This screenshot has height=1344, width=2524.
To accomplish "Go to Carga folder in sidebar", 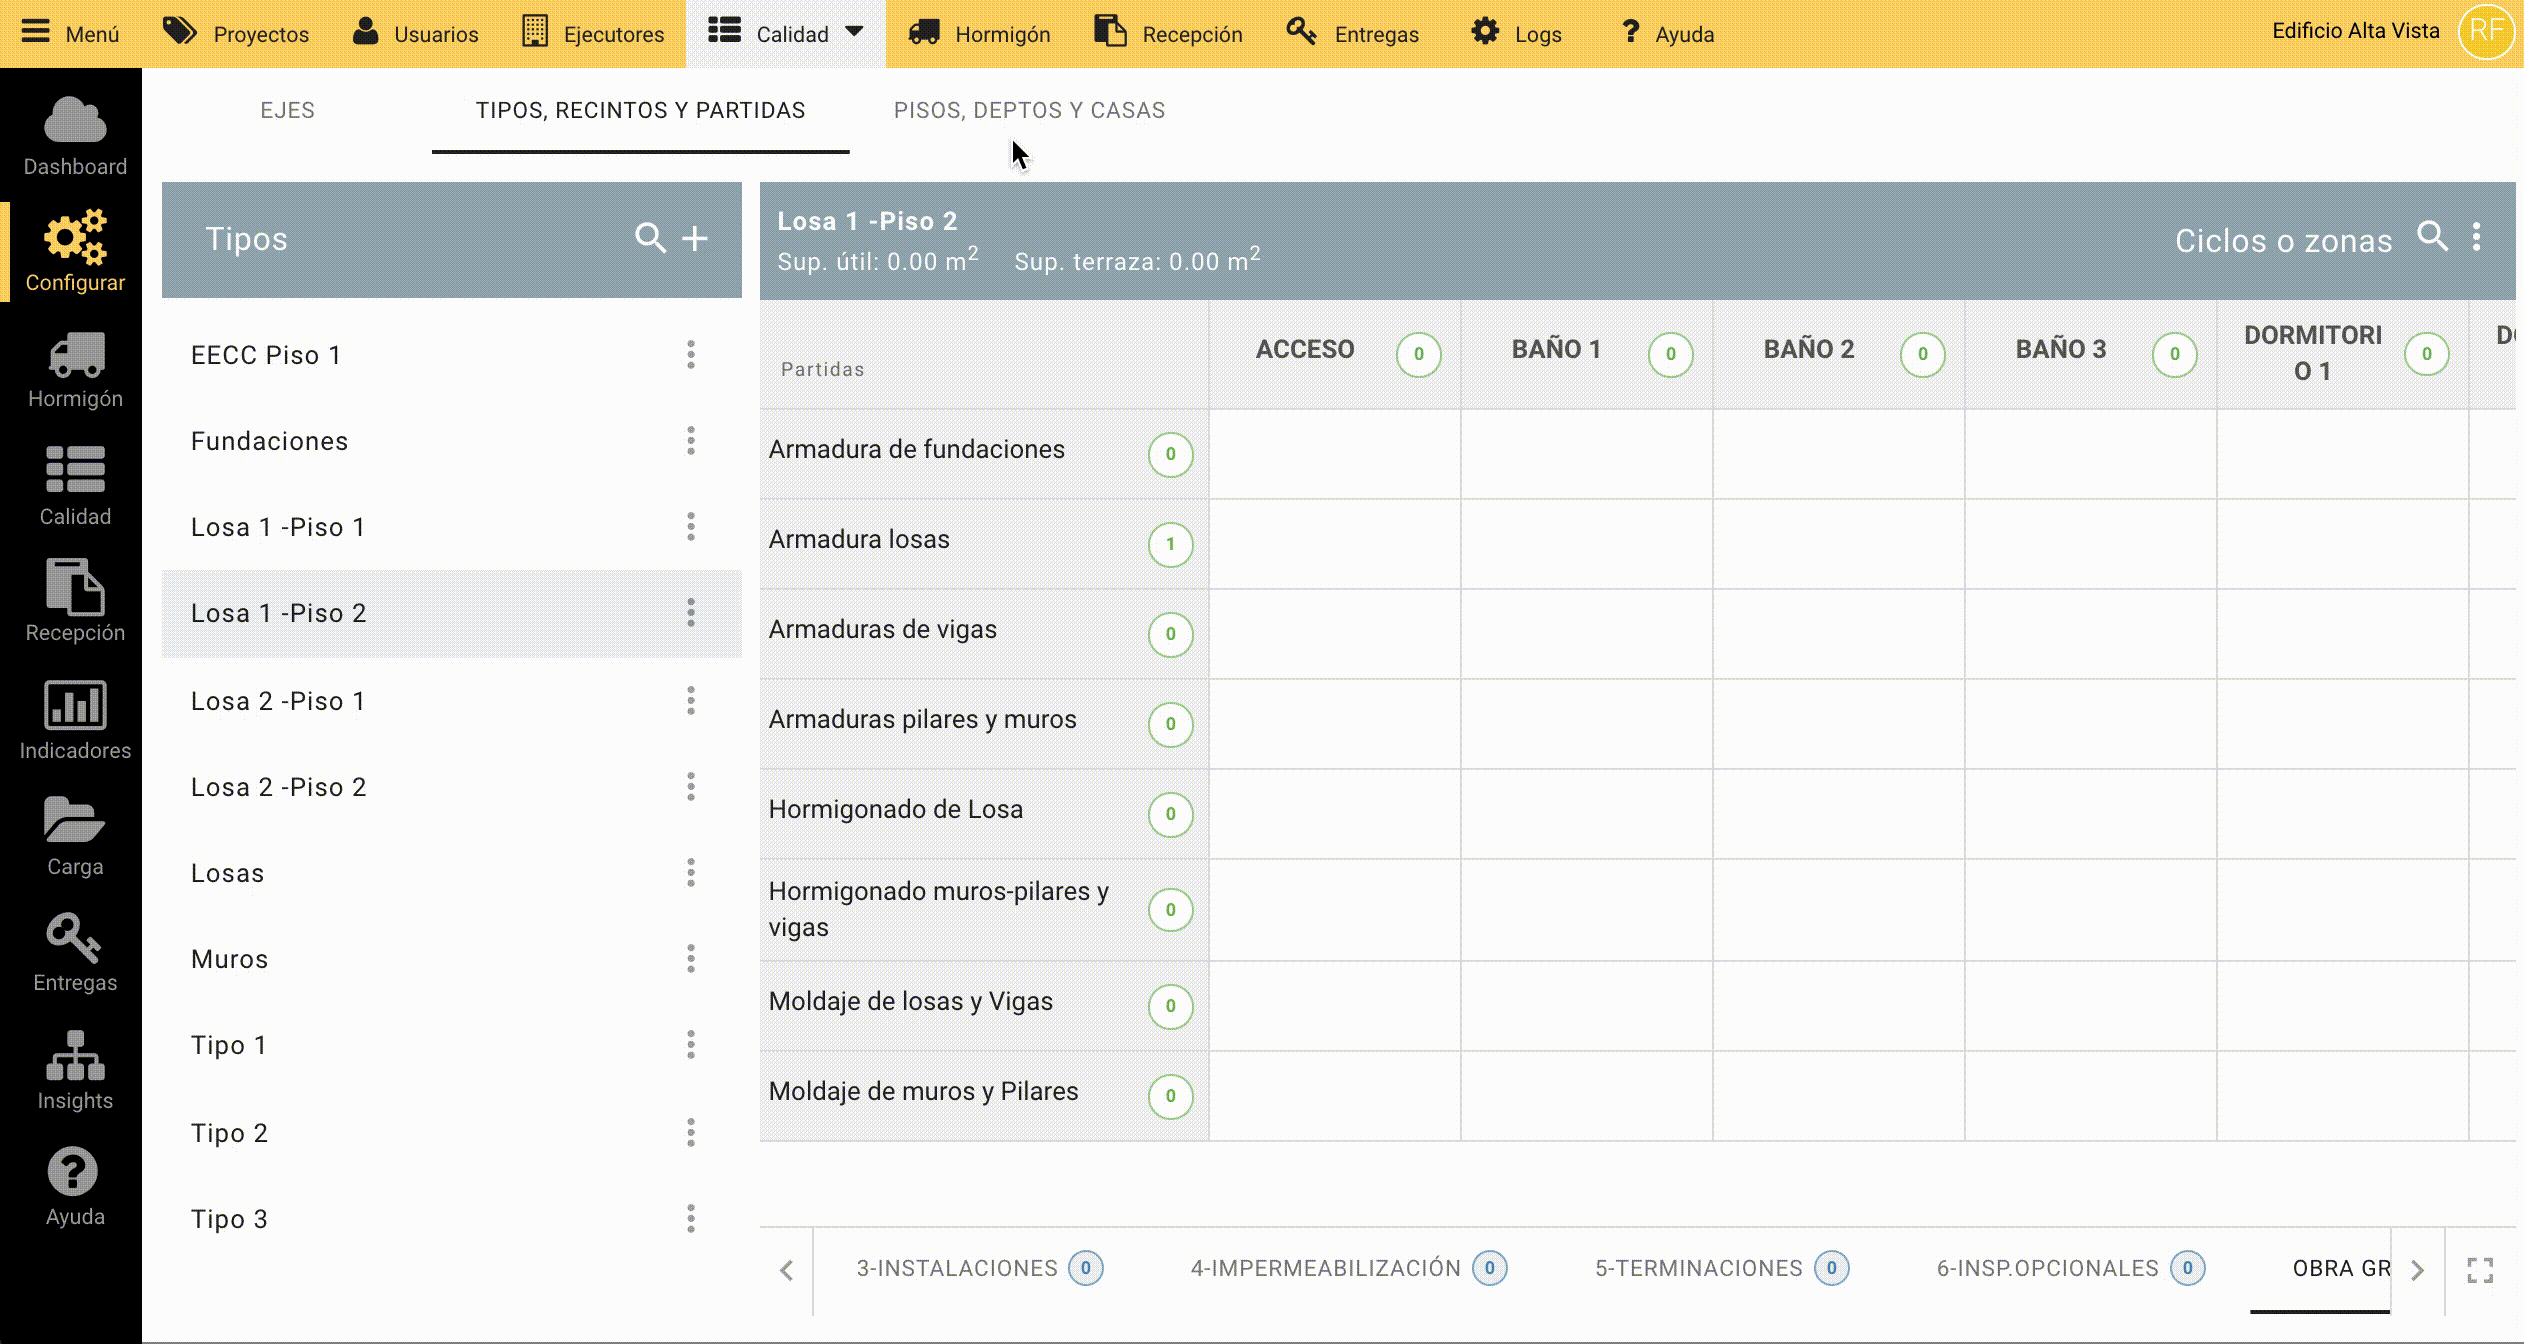I will [75, 837].
